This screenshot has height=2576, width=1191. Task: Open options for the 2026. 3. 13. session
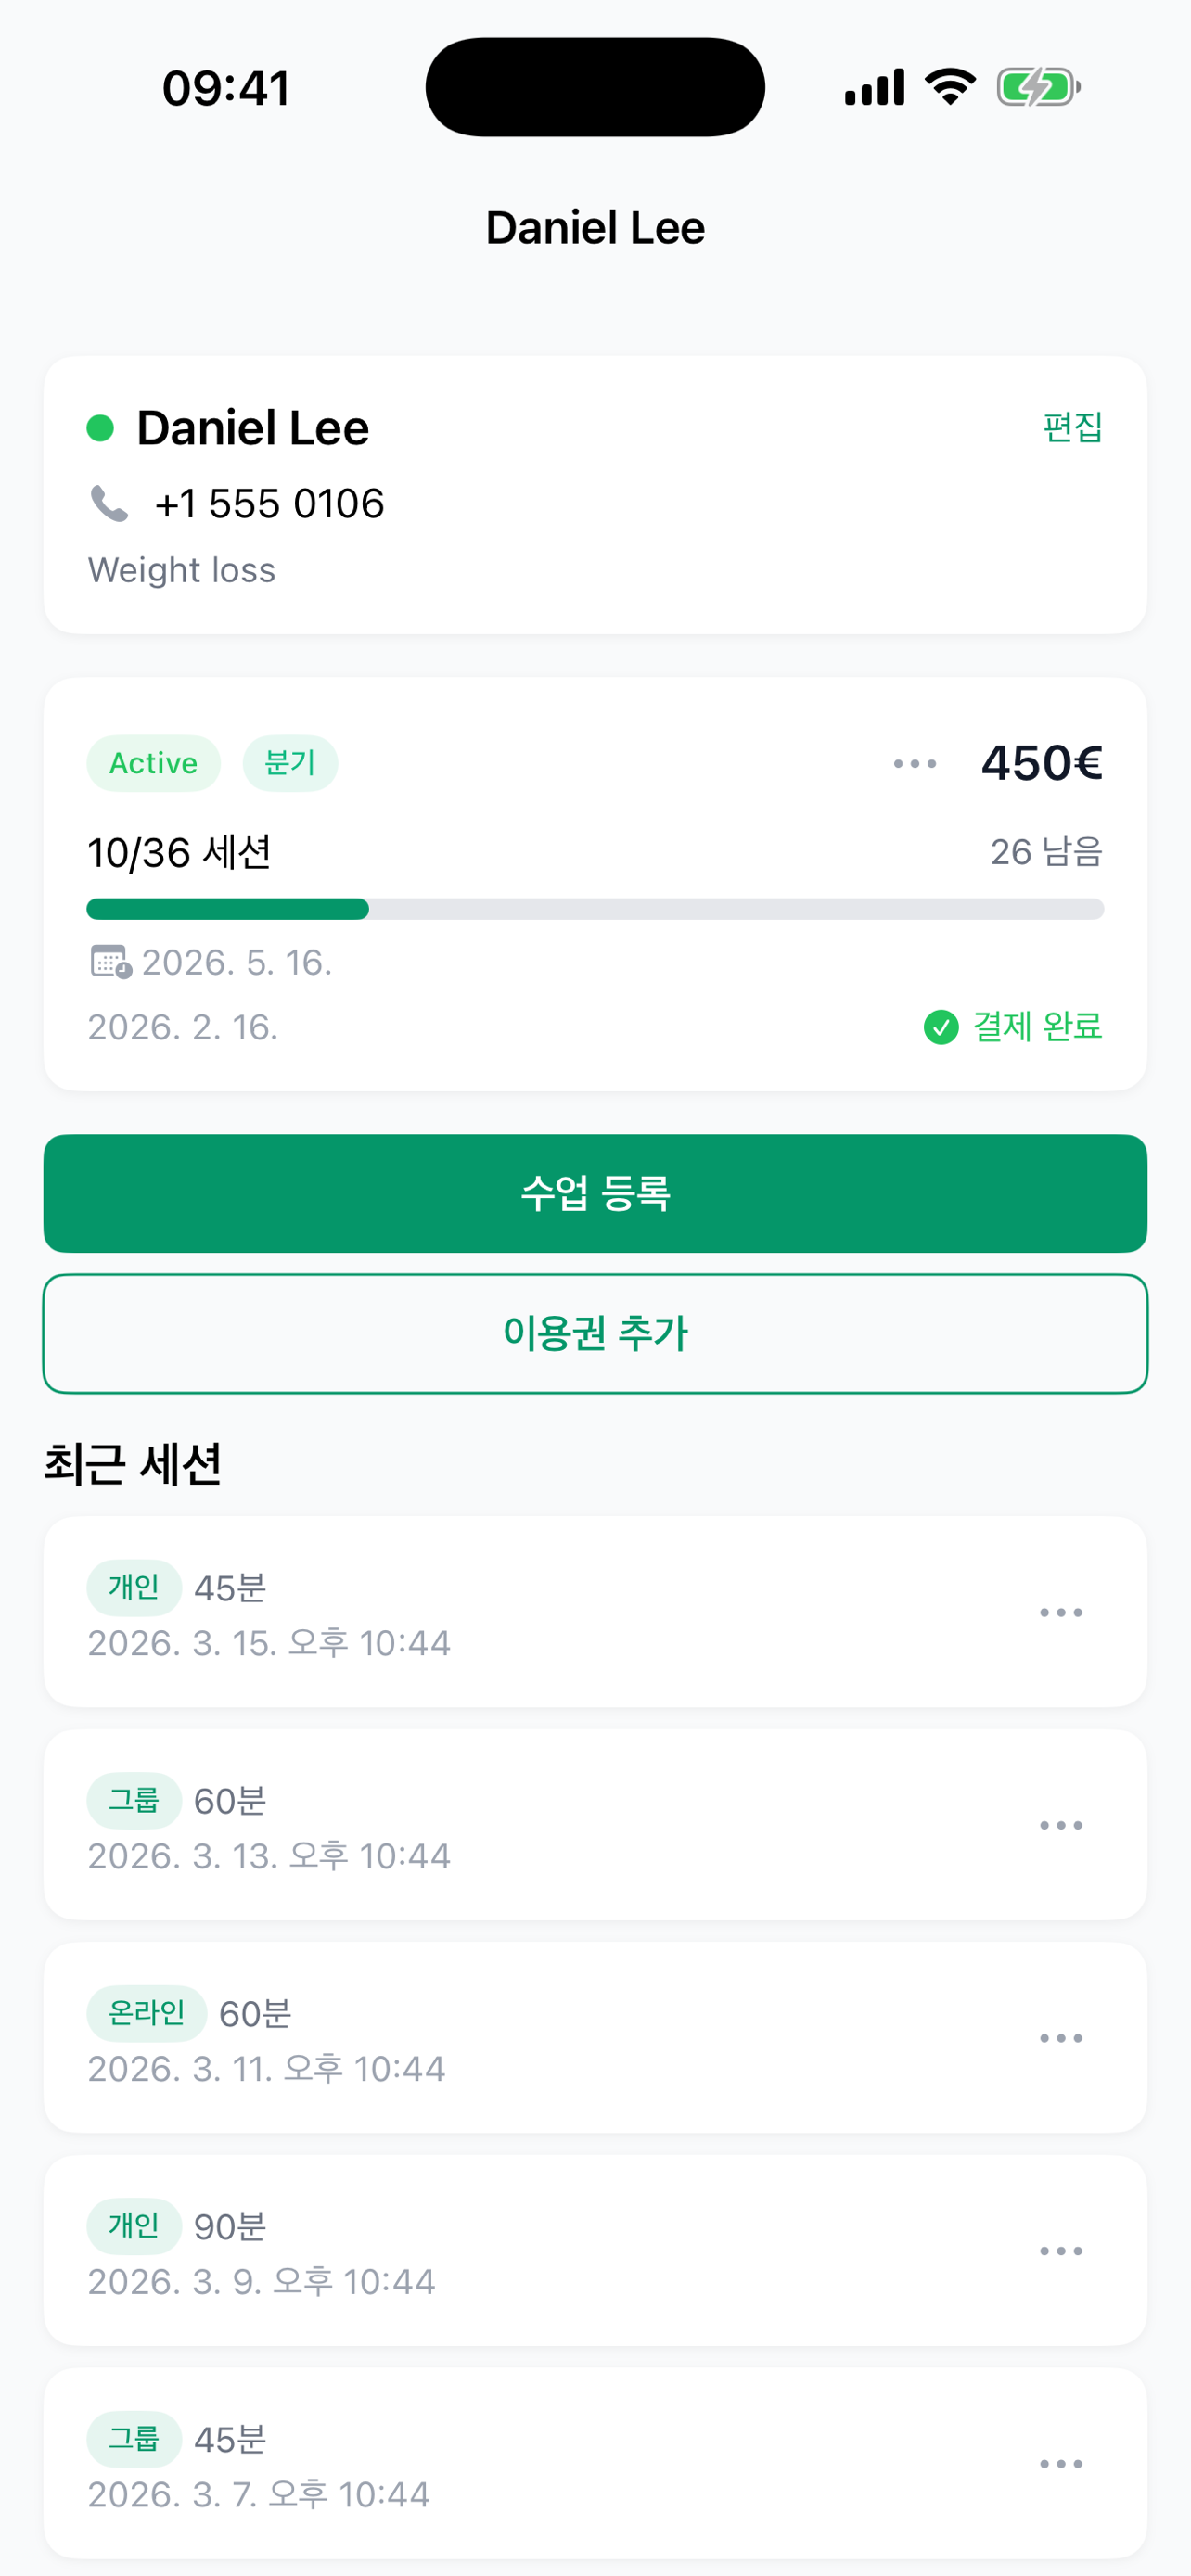pos(1060,1826)
